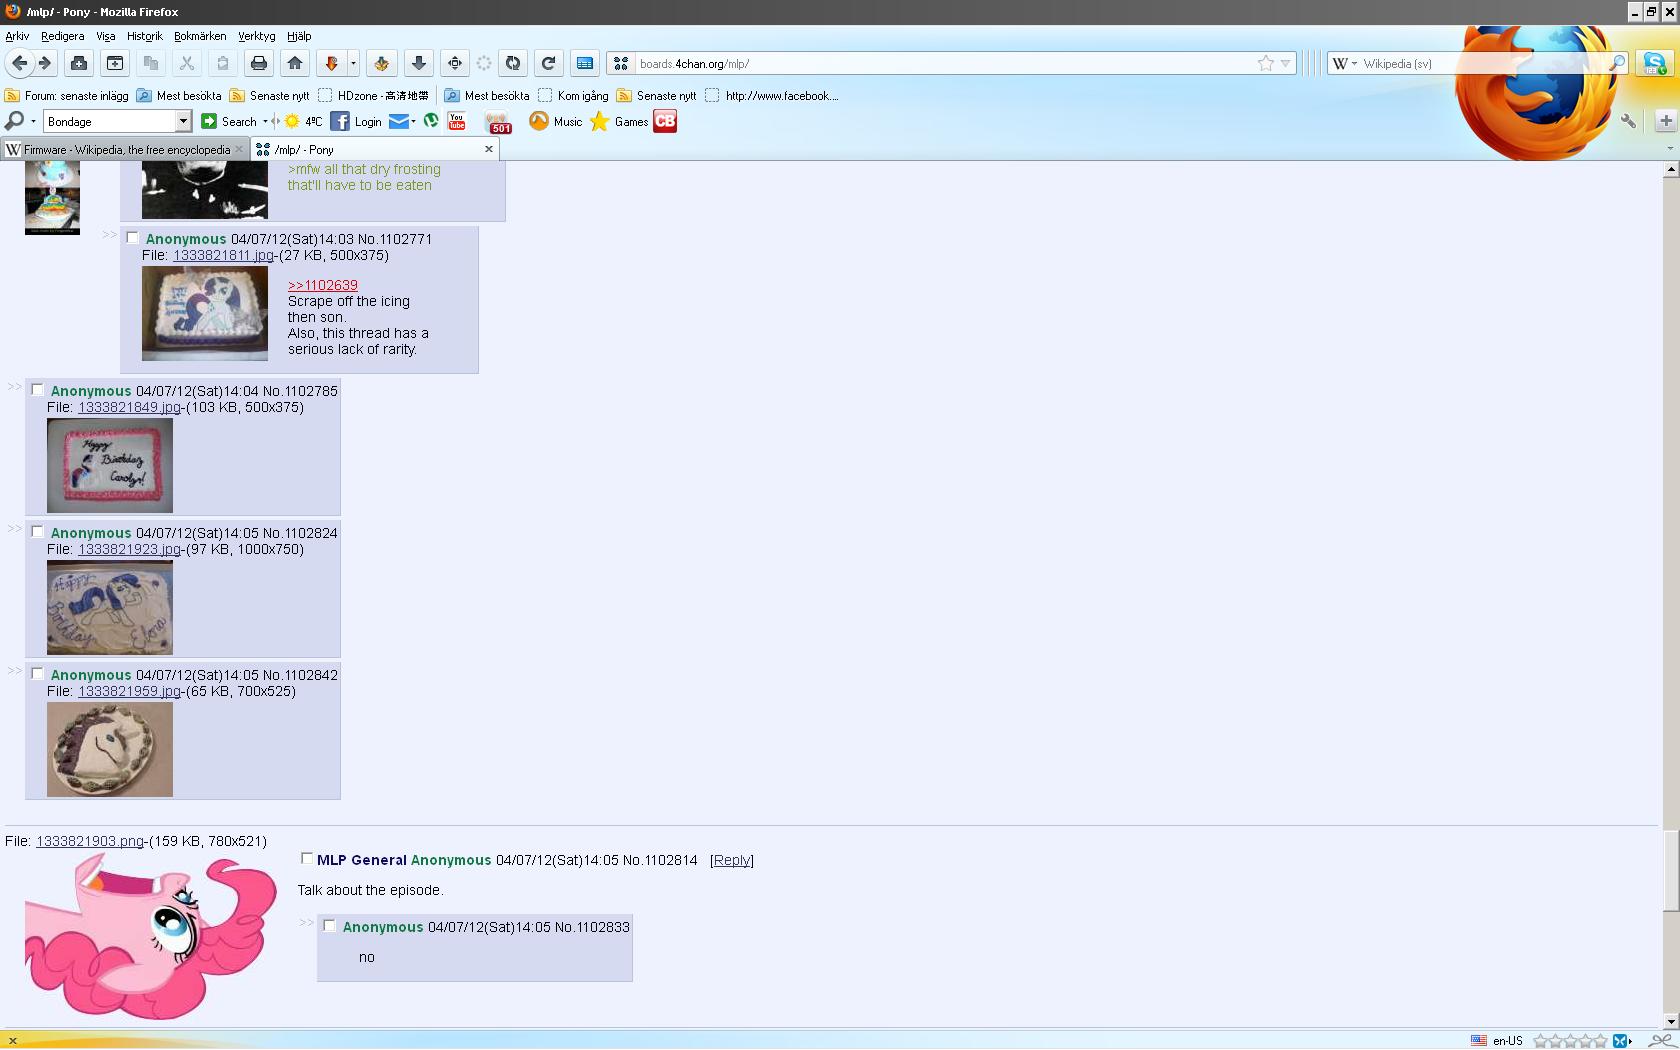Screen dimensions: 1680x1050
Task: Open the Bokmärken menu
Action: tap(200, 36)
